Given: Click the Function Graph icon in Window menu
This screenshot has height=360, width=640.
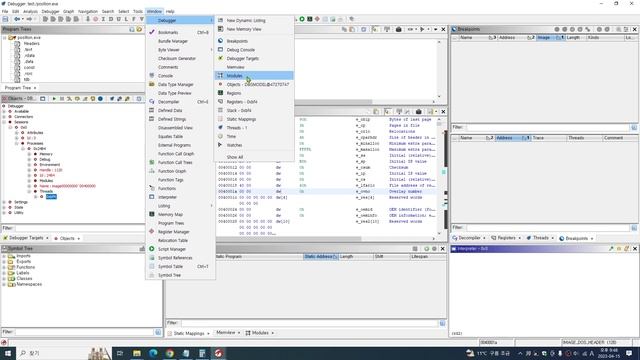Looking at the screenshot, I should (x=152, y=171).
